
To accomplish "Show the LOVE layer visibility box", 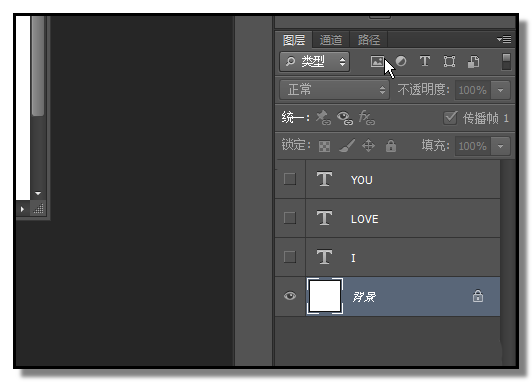I will [290, 218].
